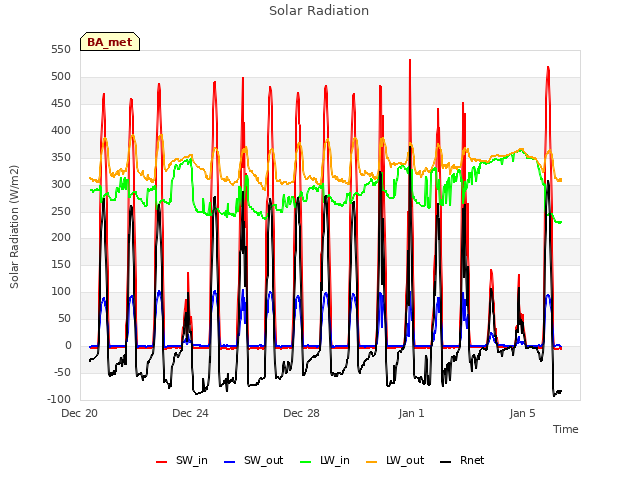Image resolution: width=640 pixels, height=480 pixels.
Task: Toggle the LW_out legend entry
Action: click(x=395, y=460)
